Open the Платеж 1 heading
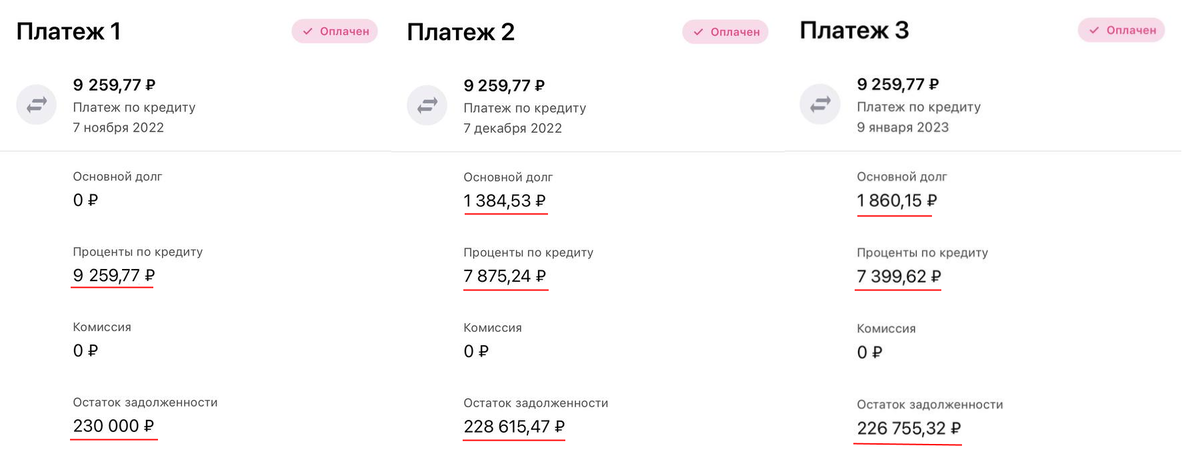 pyautogui.click(x=69, y=32)
